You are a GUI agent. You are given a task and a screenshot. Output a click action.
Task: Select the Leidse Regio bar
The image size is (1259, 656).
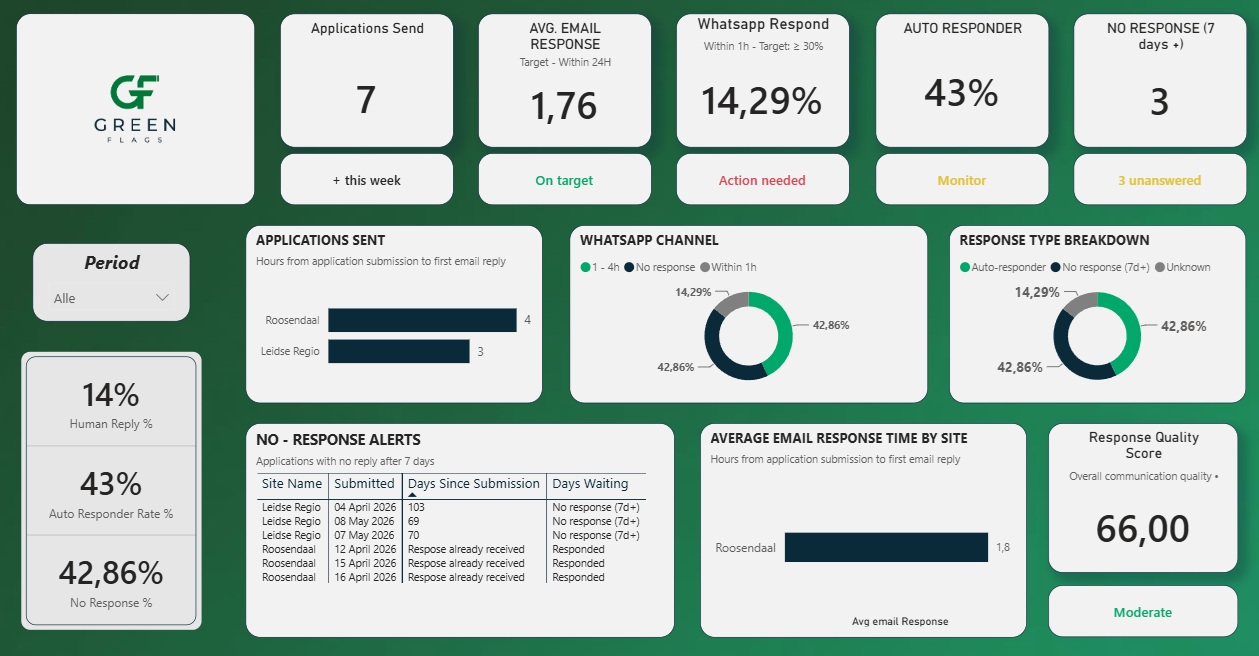tap(398, 351)
